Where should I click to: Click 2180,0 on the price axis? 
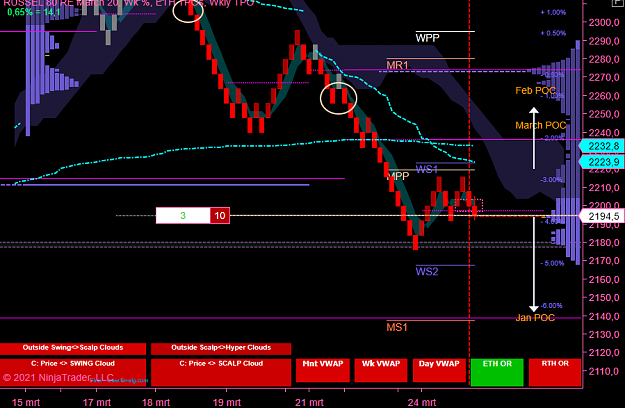click(604, 242)
